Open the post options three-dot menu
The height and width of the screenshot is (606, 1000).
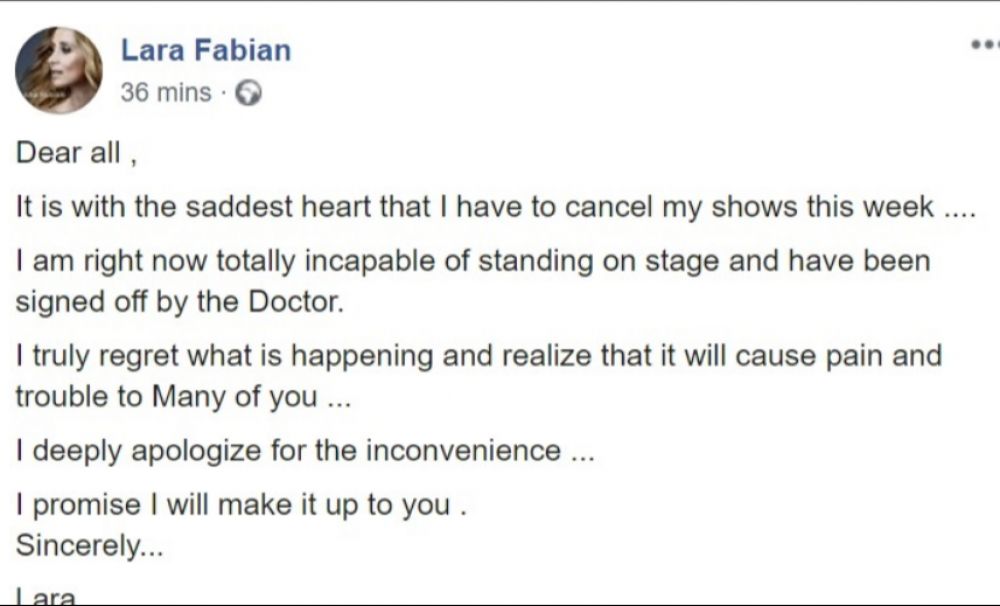click(x=985, y=45)
